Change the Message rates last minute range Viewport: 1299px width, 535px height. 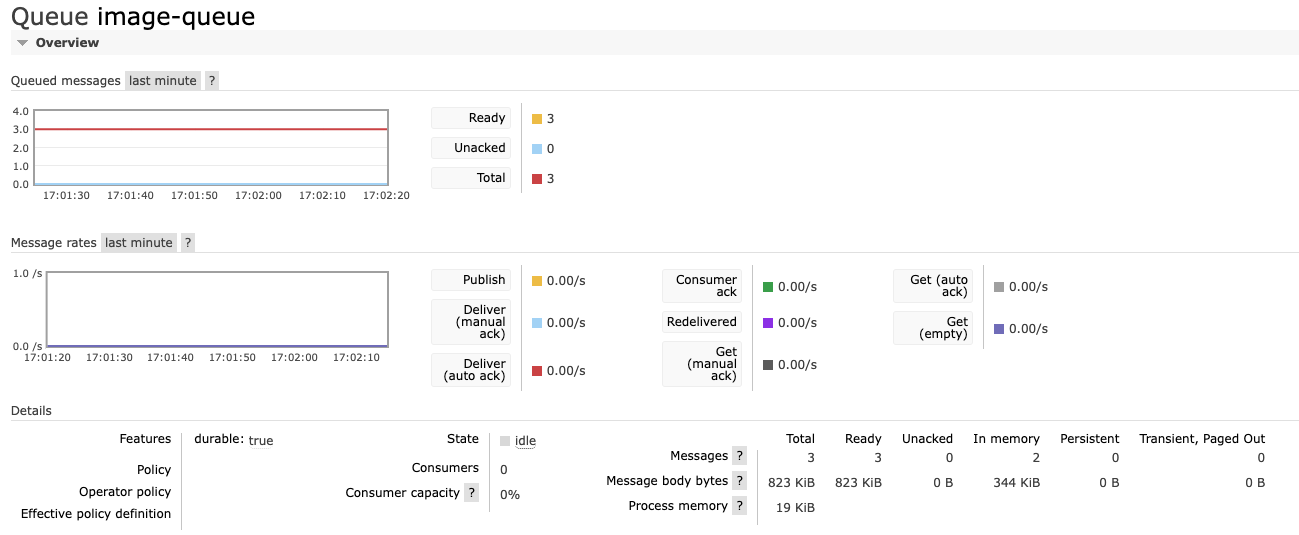[x=139, y=243]
